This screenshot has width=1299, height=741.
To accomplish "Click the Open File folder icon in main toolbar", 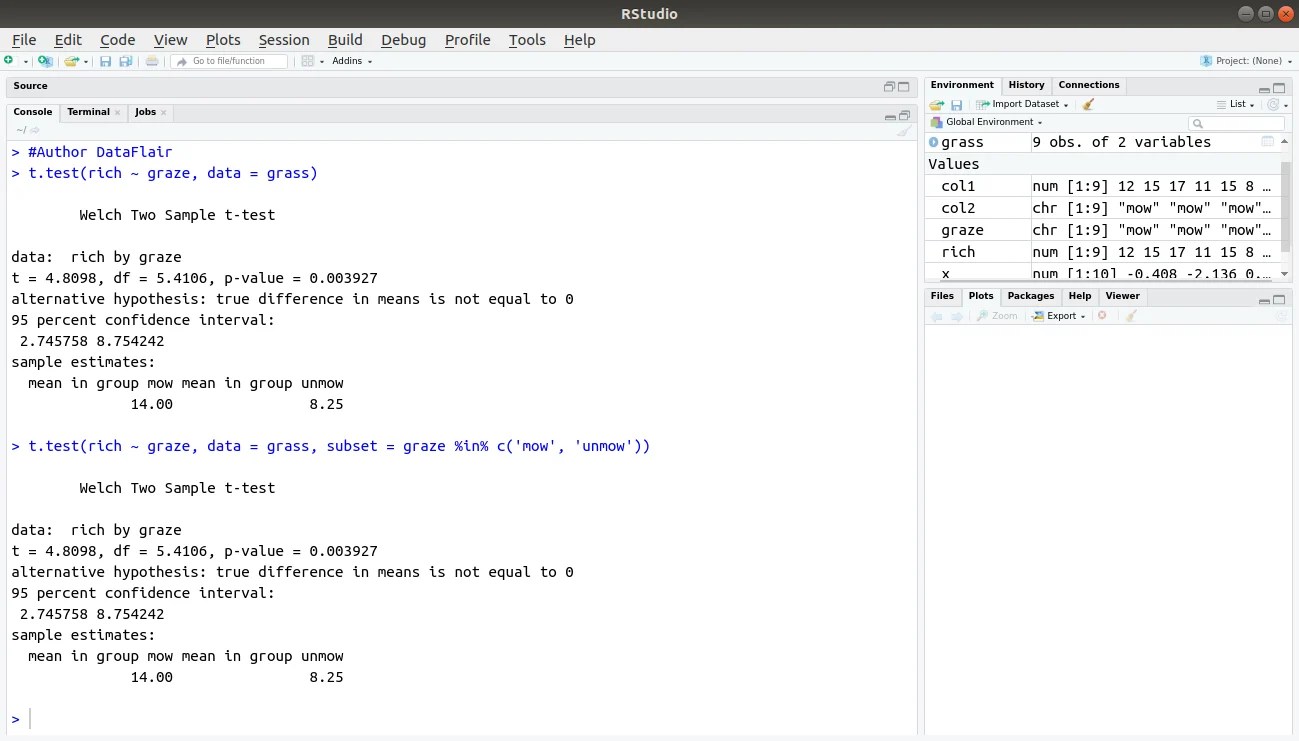I will 71,61.
